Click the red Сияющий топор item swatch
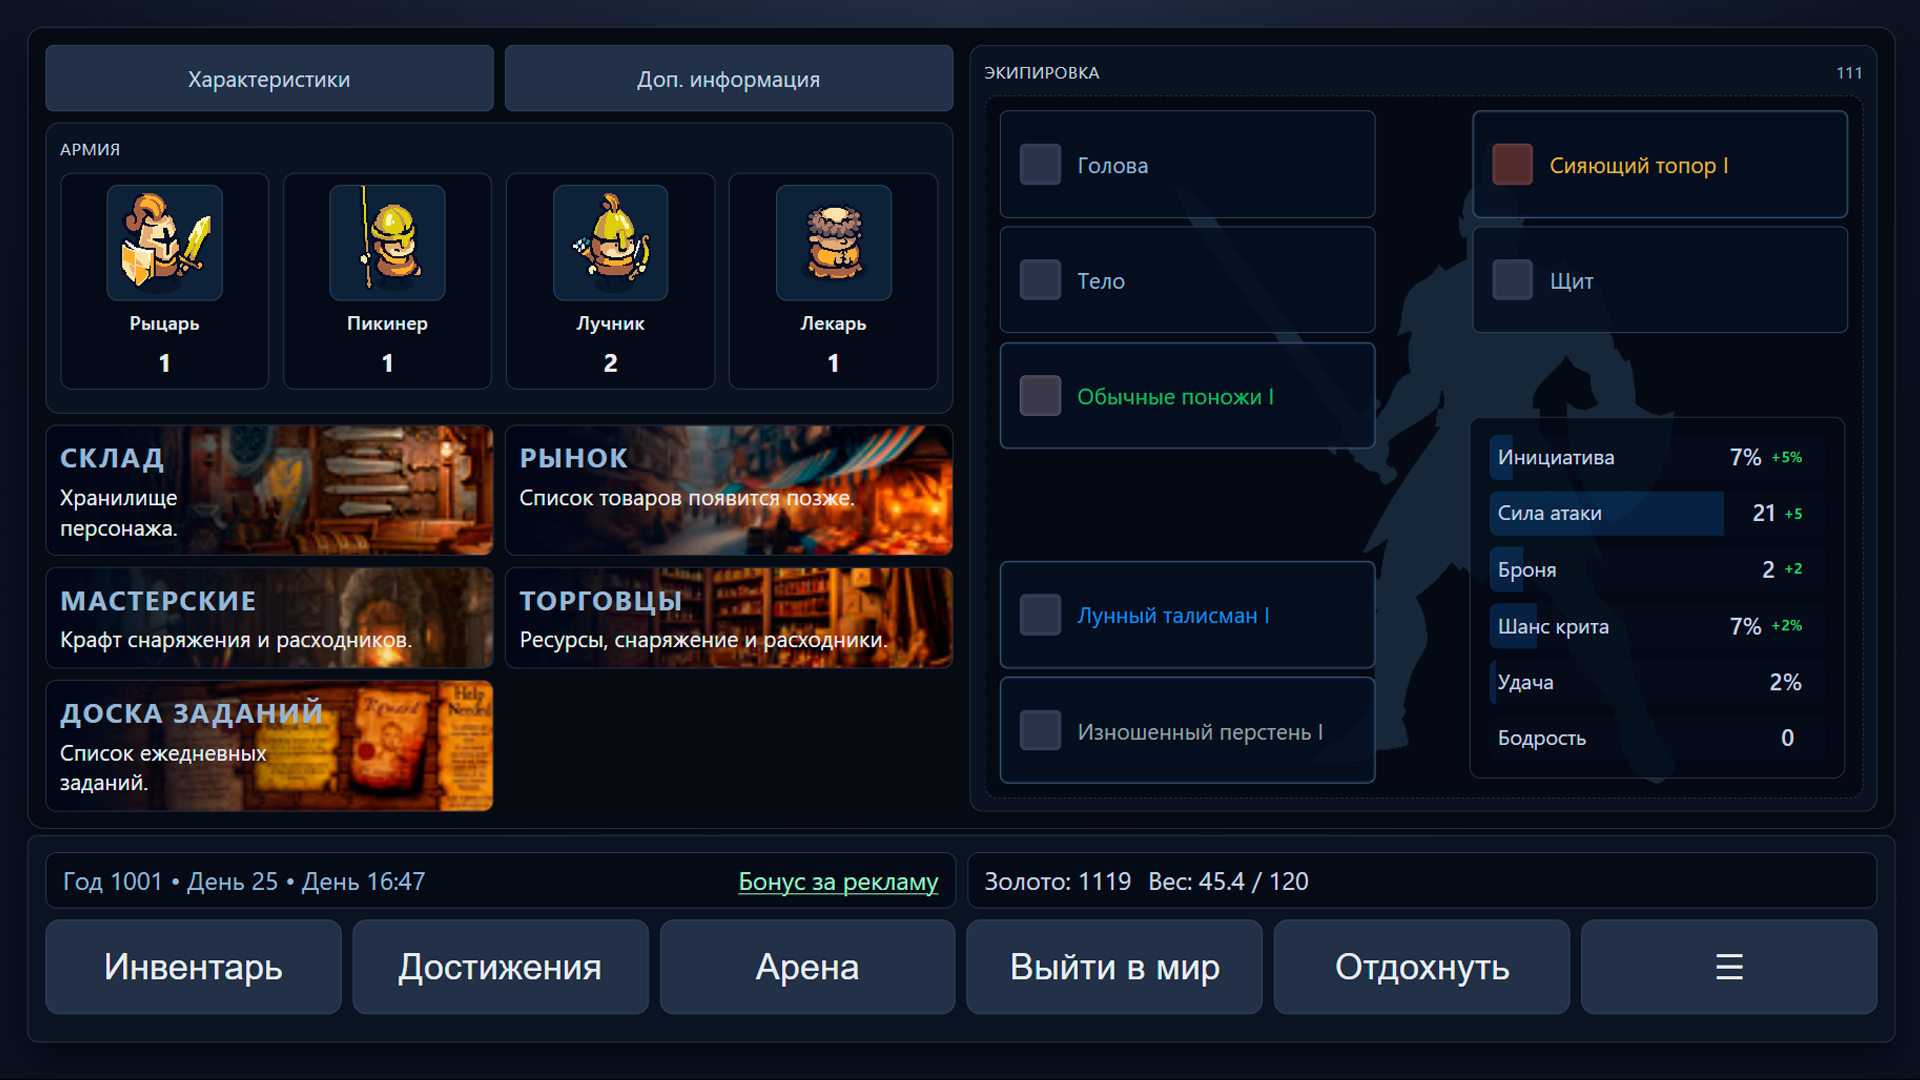Screen dimensions: 1920x1080 1512,165
